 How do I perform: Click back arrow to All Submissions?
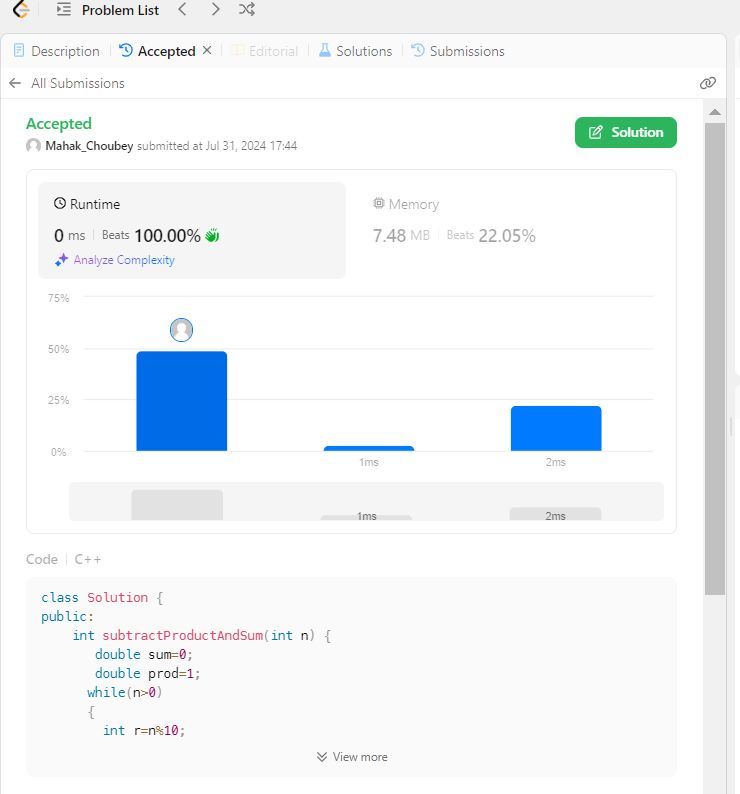(x=15, y=83)
